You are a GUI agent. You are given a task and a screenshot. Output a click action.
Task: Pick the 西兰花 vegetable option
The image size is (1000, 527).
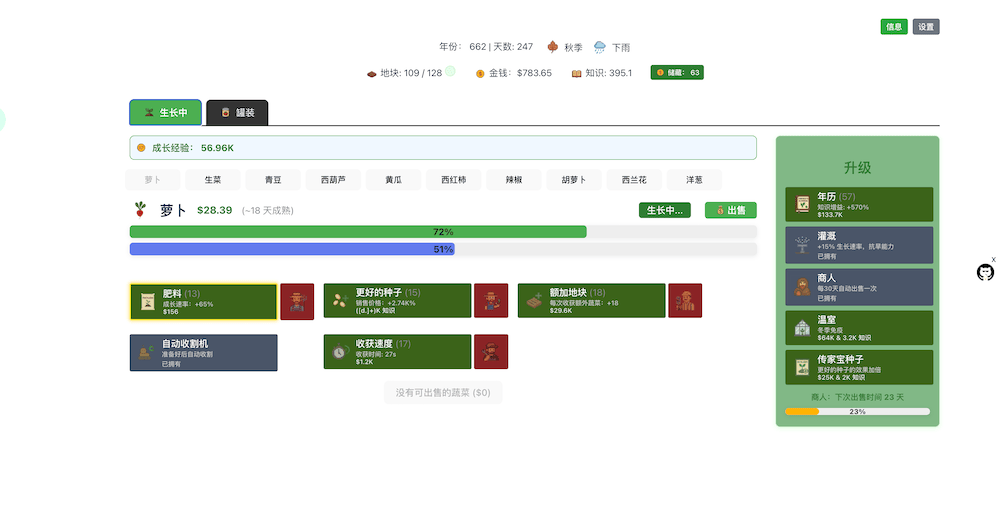click(634, 180)
